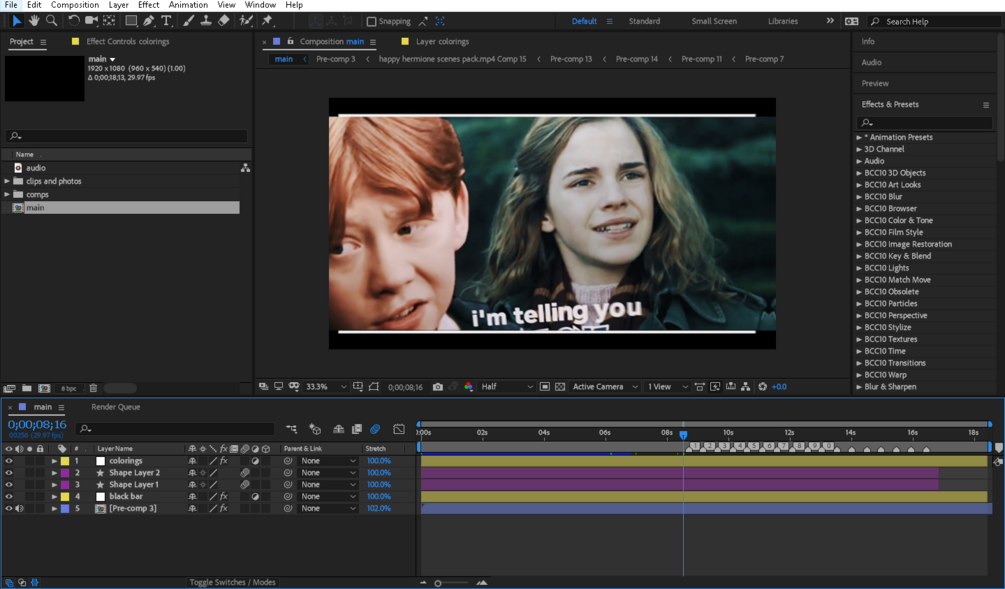Expand the 'clips and photos' folder

(x=7, y=181)
